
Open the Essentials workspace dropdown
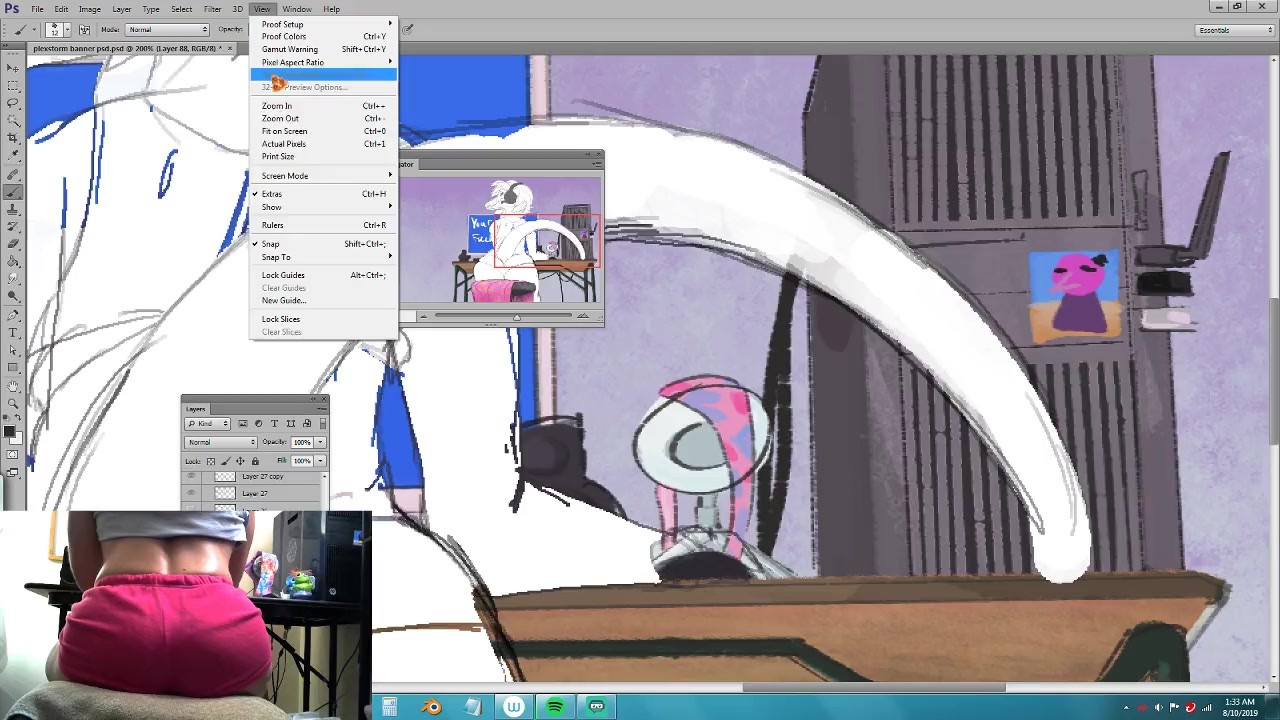(x=1235, y=30)
